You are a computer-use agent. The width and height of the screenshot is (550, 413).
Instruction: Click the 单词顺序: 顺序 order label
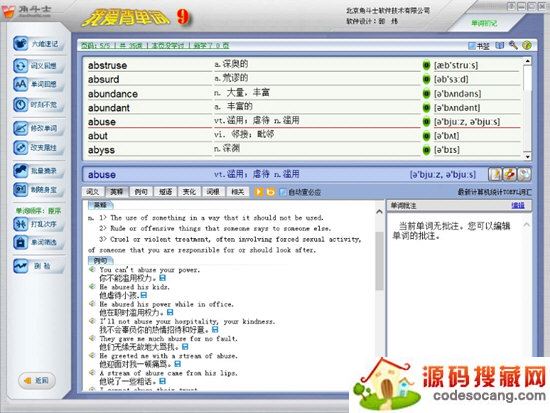tap(38, 211)
